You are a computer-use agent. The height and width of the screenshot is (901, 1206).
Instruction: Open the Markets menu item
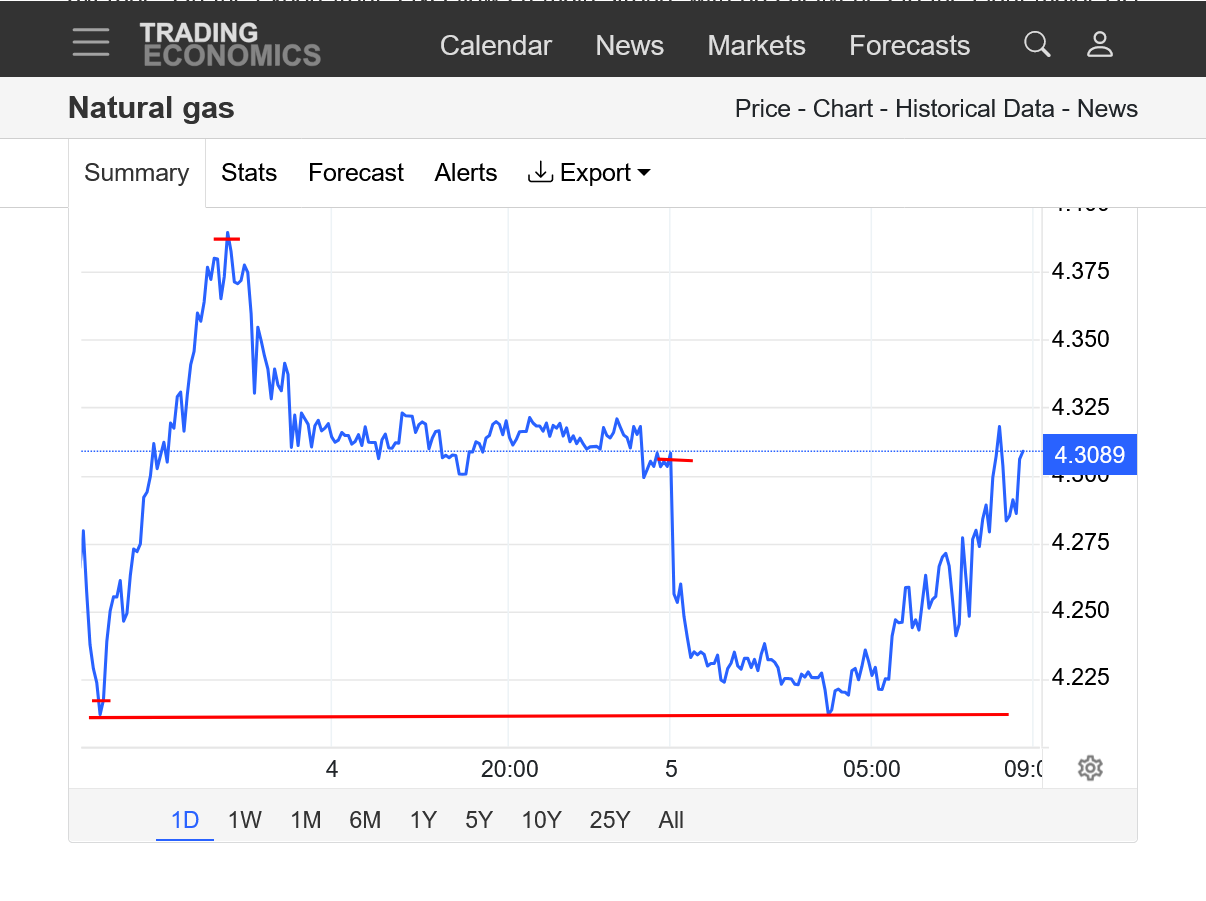pyautogui.click(x=756, y=46)
